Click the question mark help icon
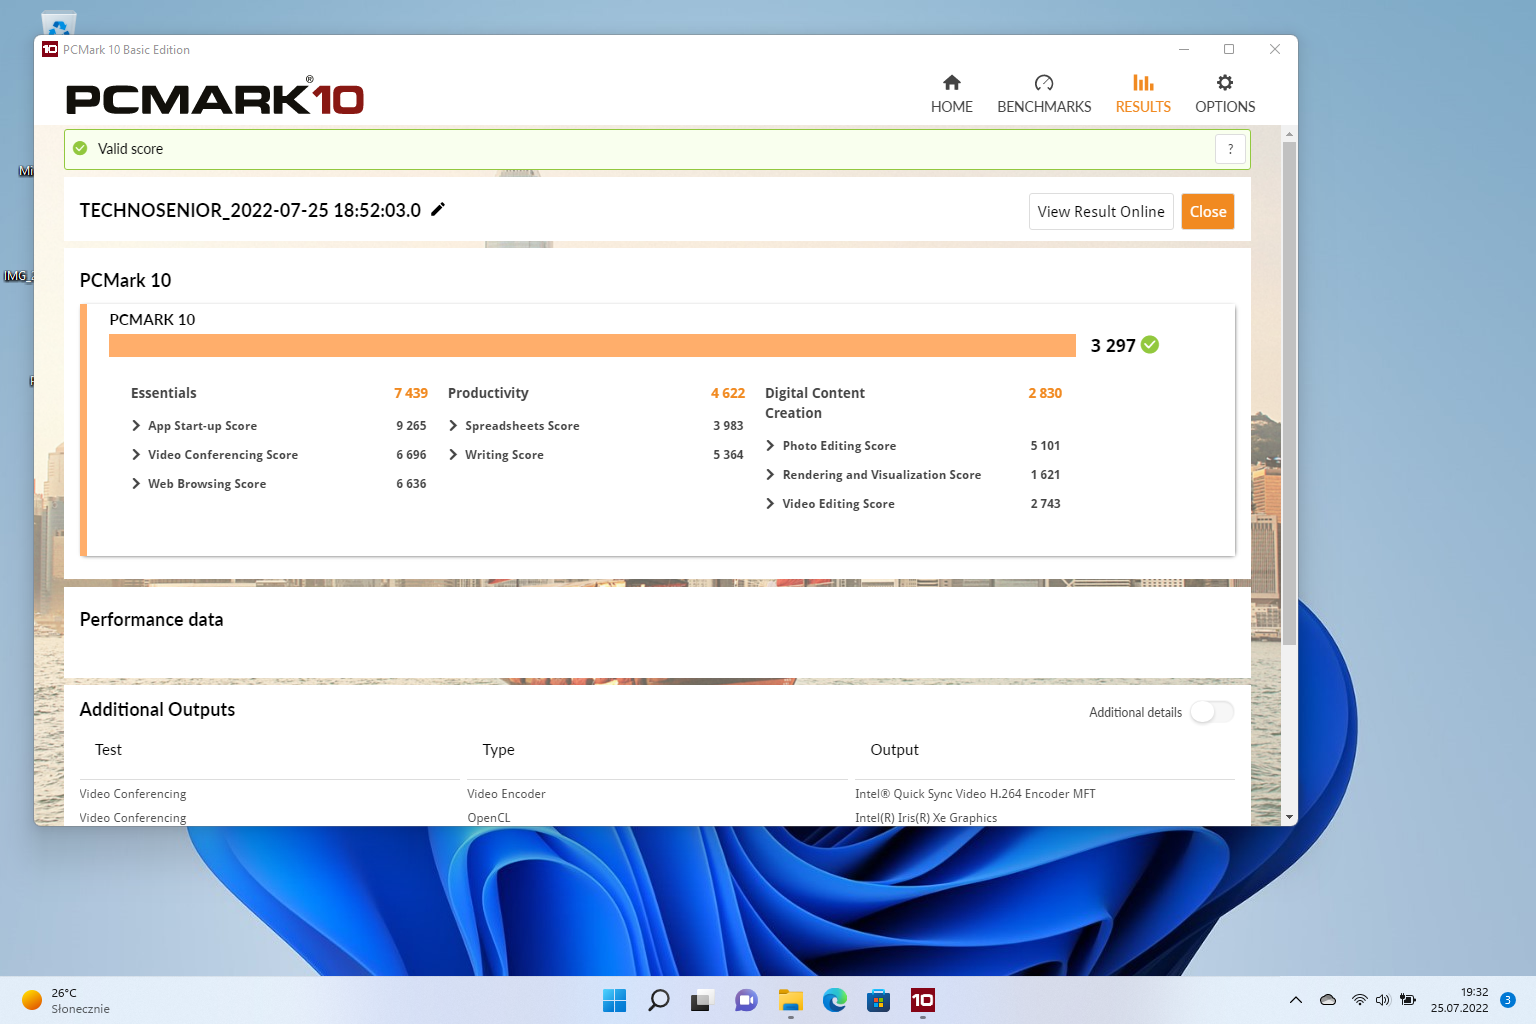The height and width of the screenshot is (1024, 1536). (x=1230, y=149)
